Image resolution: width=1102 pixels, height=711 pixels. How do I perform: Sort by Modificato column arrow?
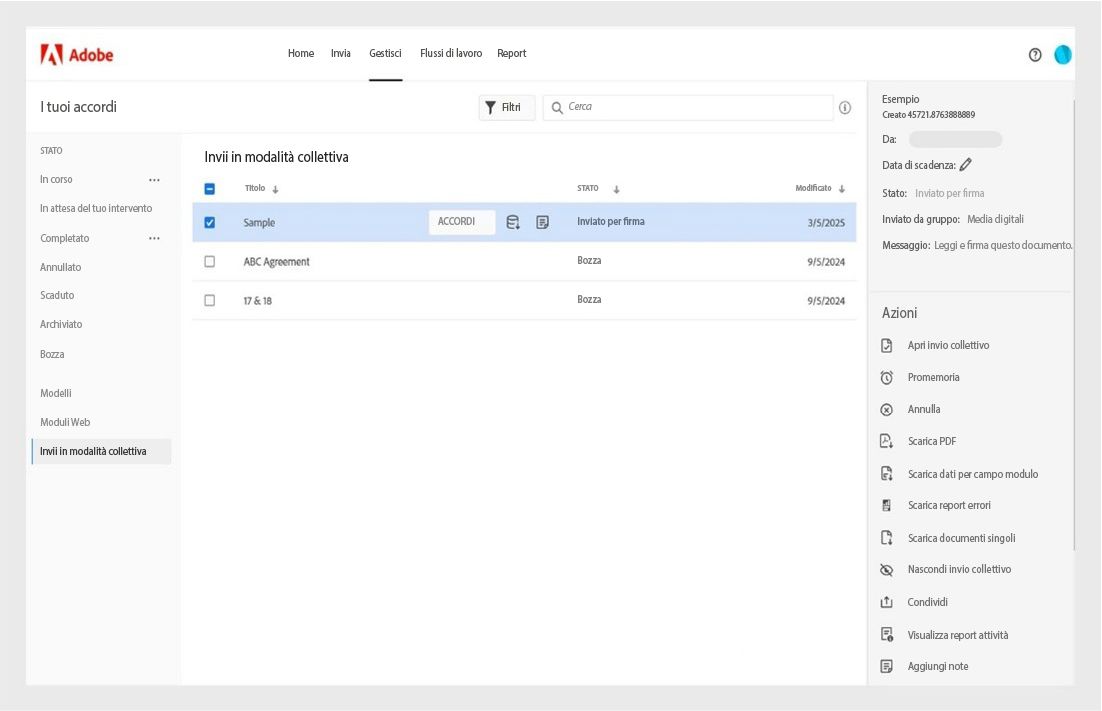(841, 187)
